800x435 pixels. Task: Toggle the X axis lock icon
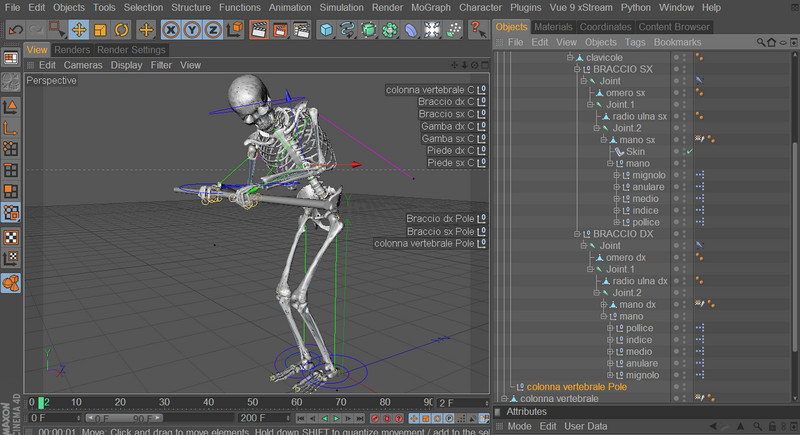point(171,30)
